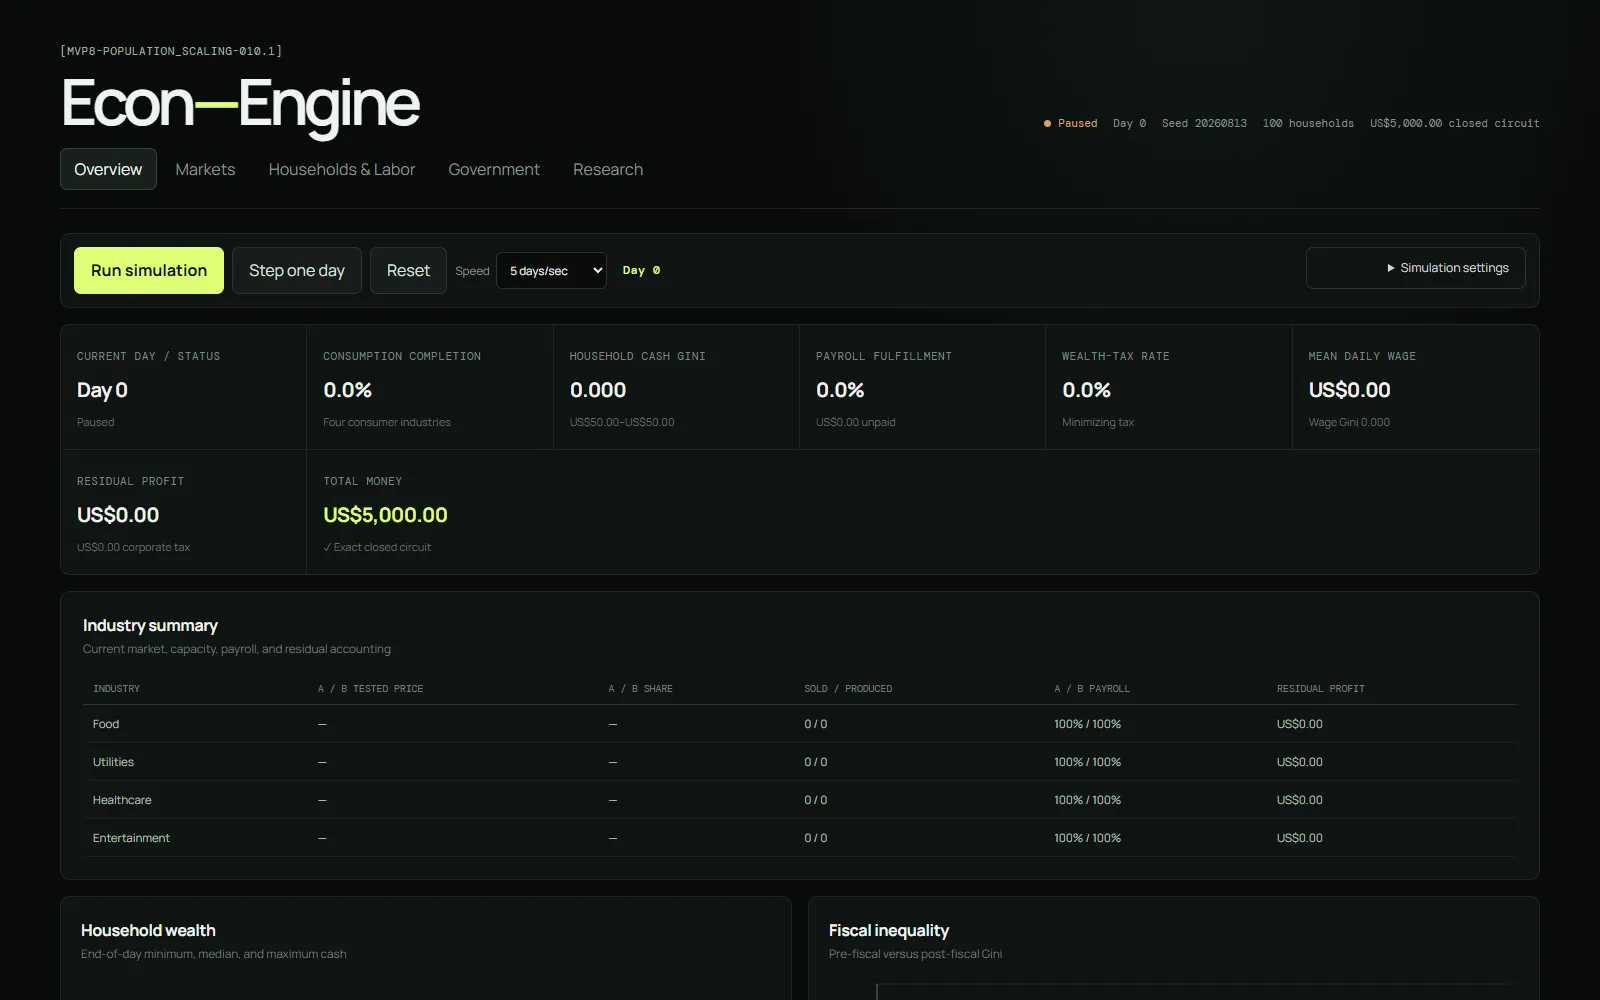The width and height of the screenshot is (1600, 1000).
Task: Select the Utilities industry row
Action: point(800,762)
